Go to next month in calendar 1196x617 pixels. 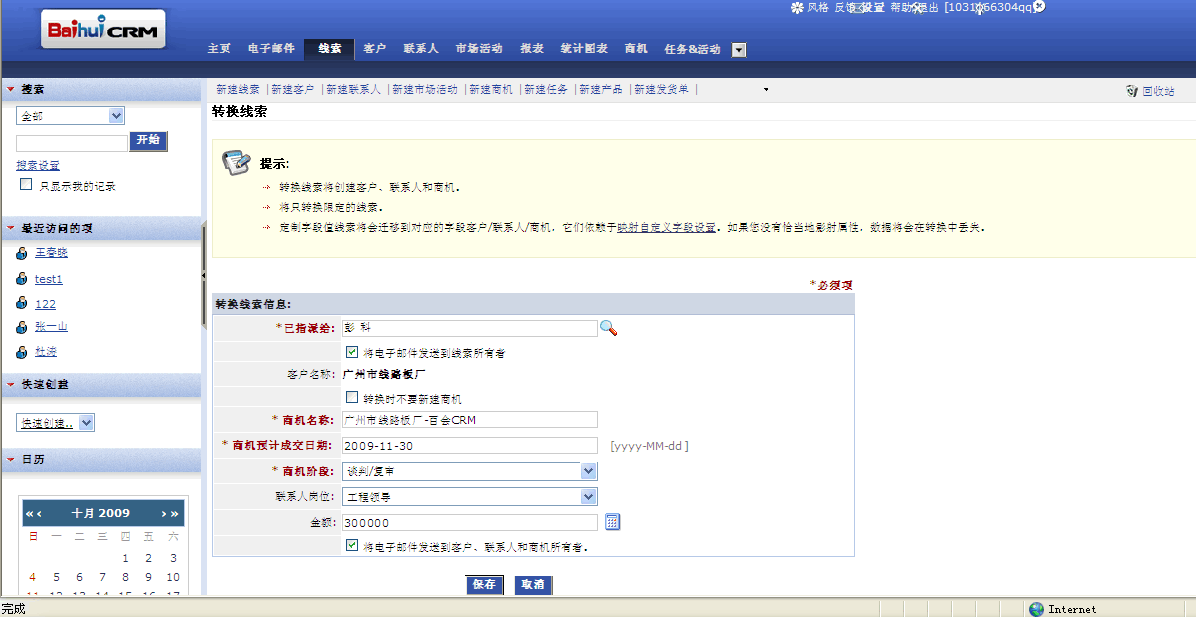[164, 513]
